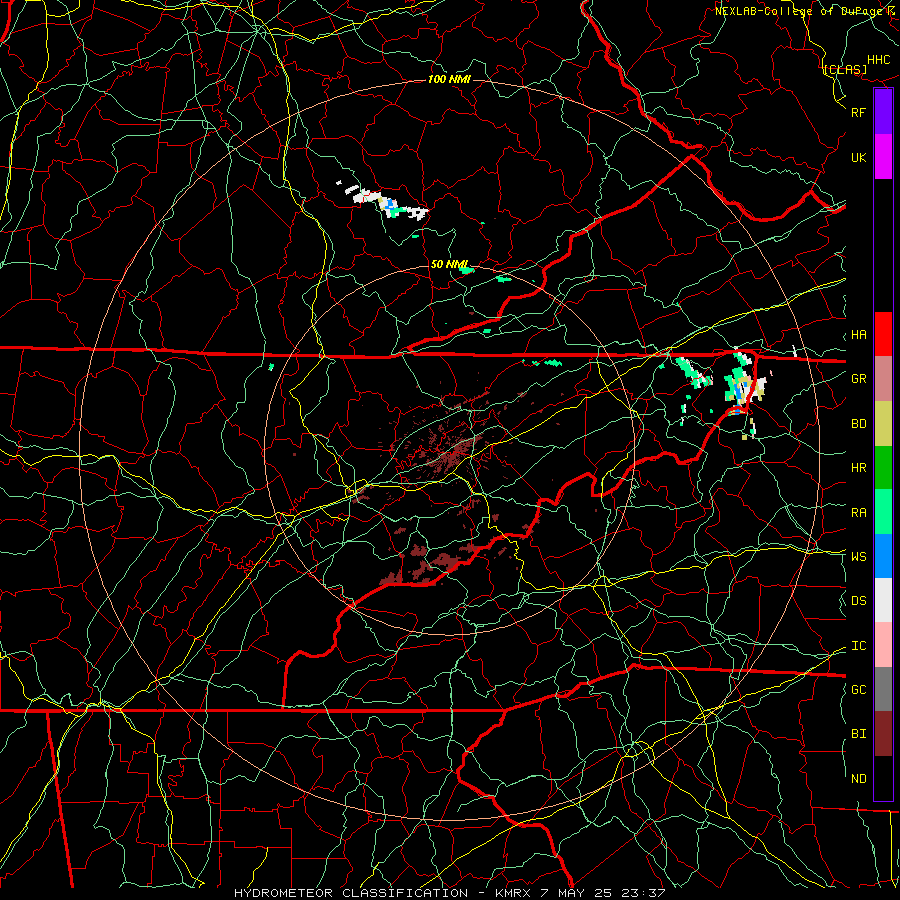Click the RA legend label
Screen dimensions: 900x900
click(x=858, y=513)
